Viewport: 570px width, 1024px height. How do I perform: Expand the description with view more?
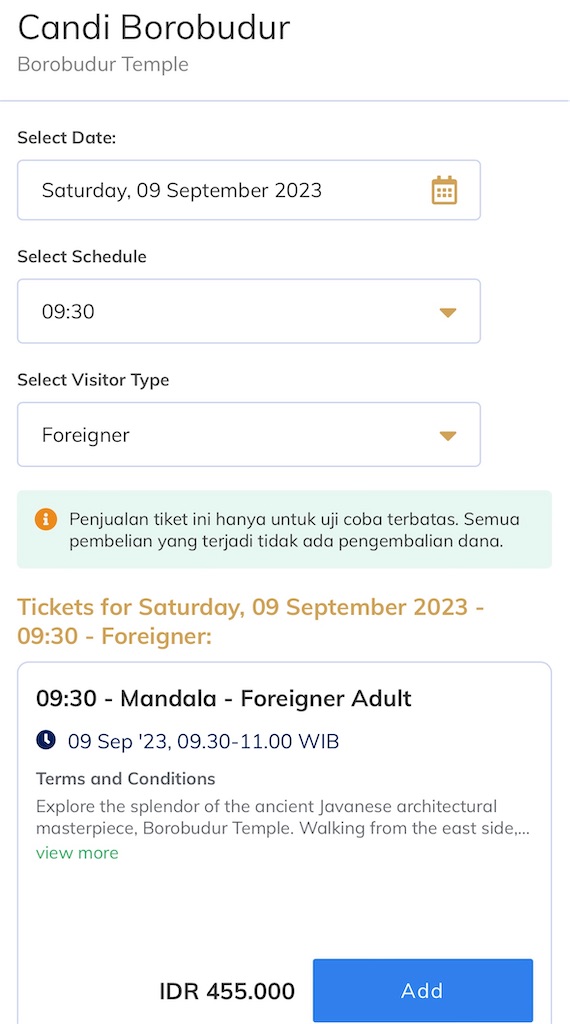coord(77,853)
